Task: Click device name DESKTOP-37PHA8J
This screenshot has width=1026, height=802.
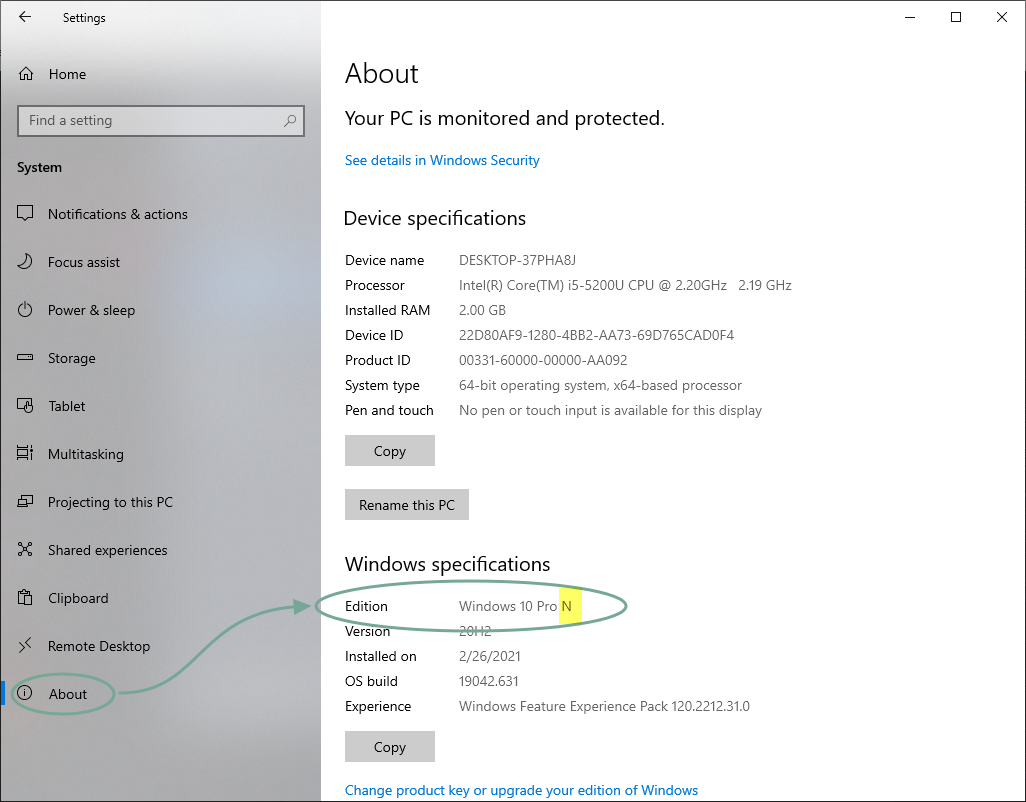Action: click(518, 260)
